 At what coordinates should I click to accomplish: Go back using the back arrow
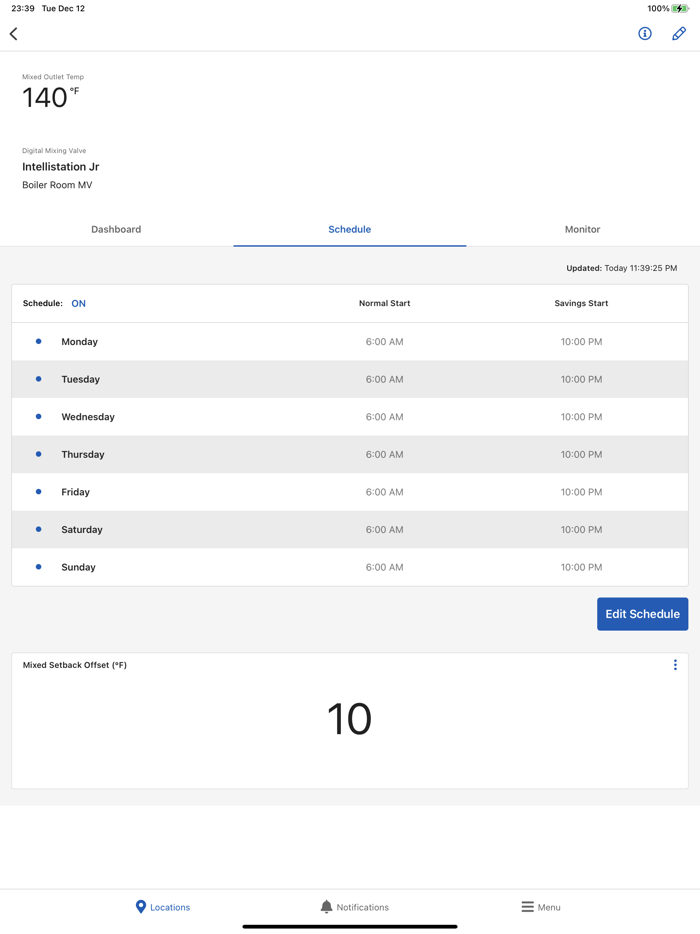pos(14,34)
